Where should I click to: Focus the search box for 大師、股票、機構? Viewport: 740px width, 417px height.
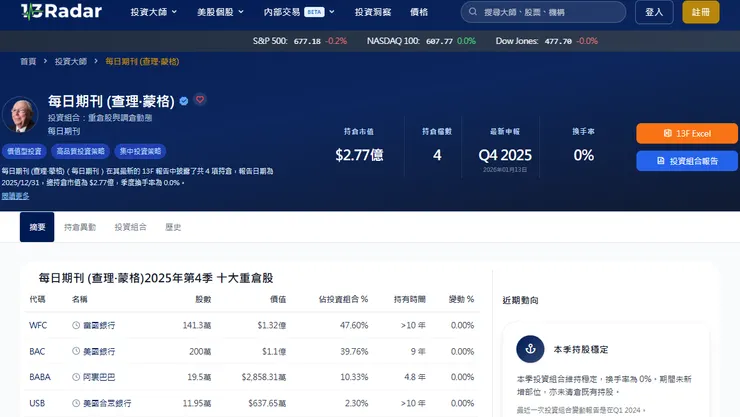tap(543, 12)
